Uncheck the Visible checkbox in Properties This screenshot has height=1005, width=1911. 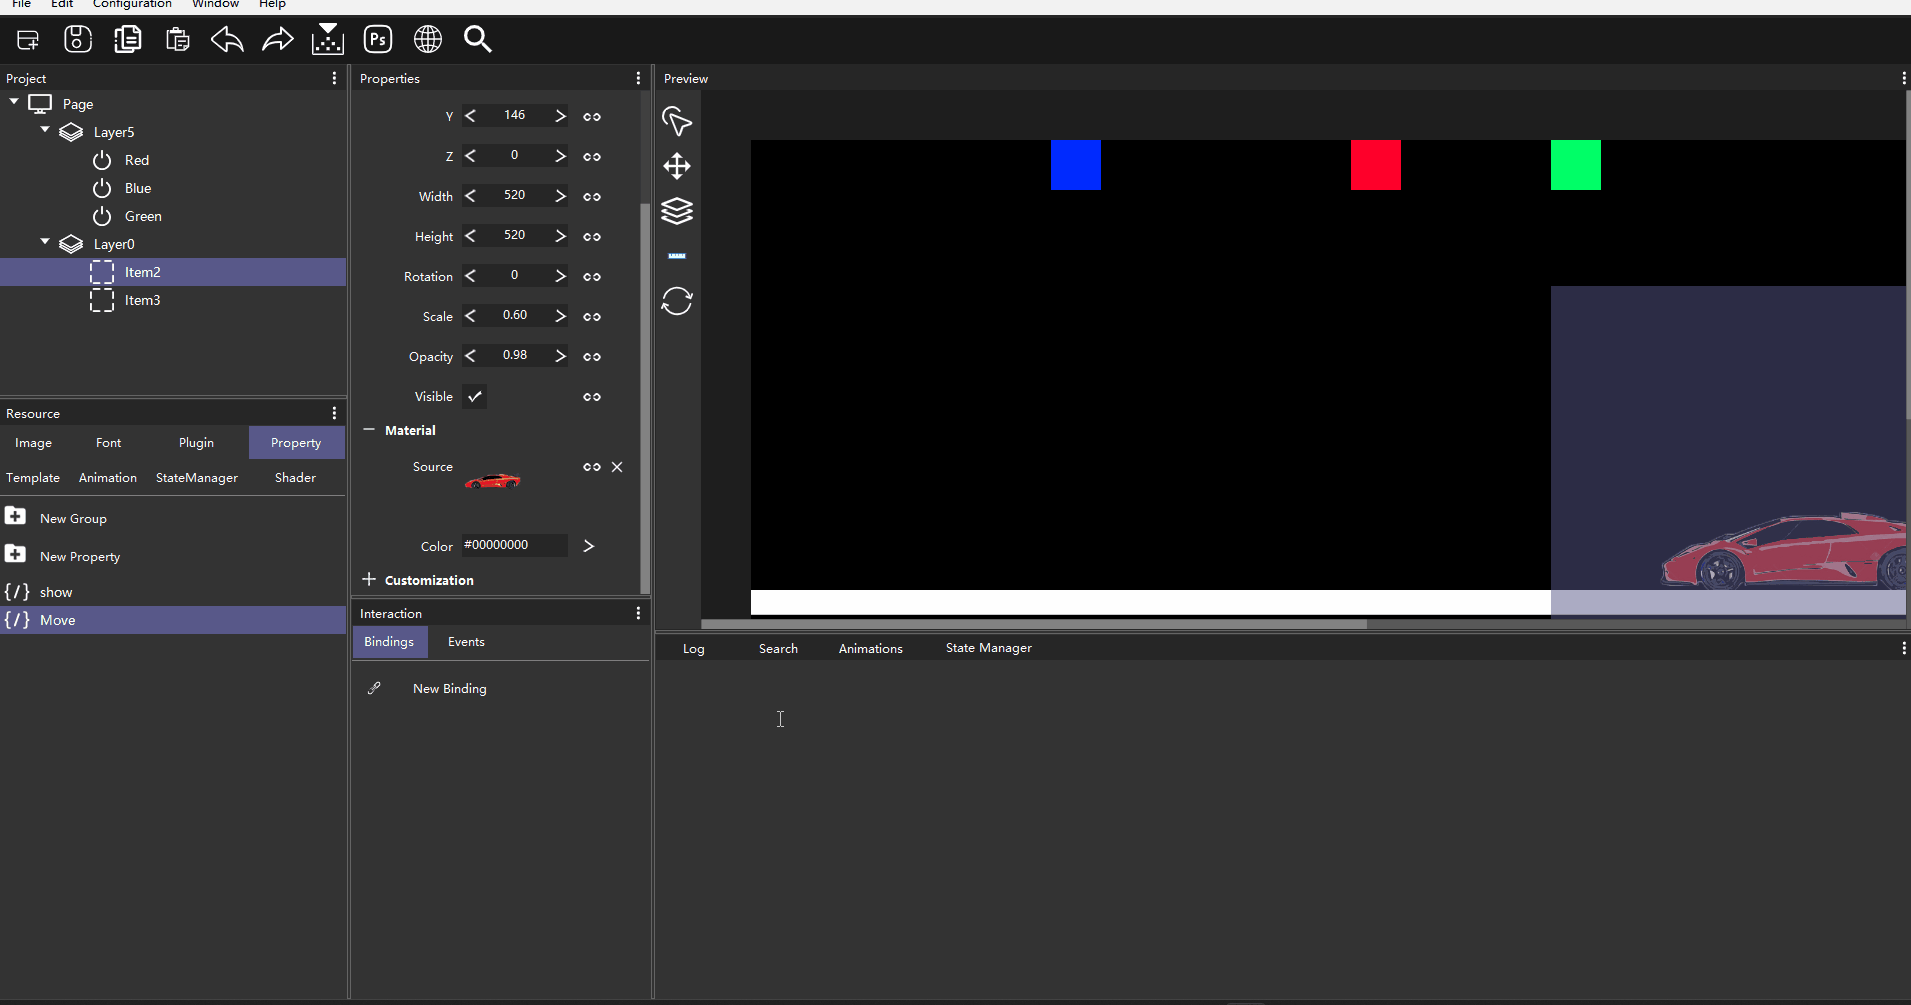(x=475, y=396)
